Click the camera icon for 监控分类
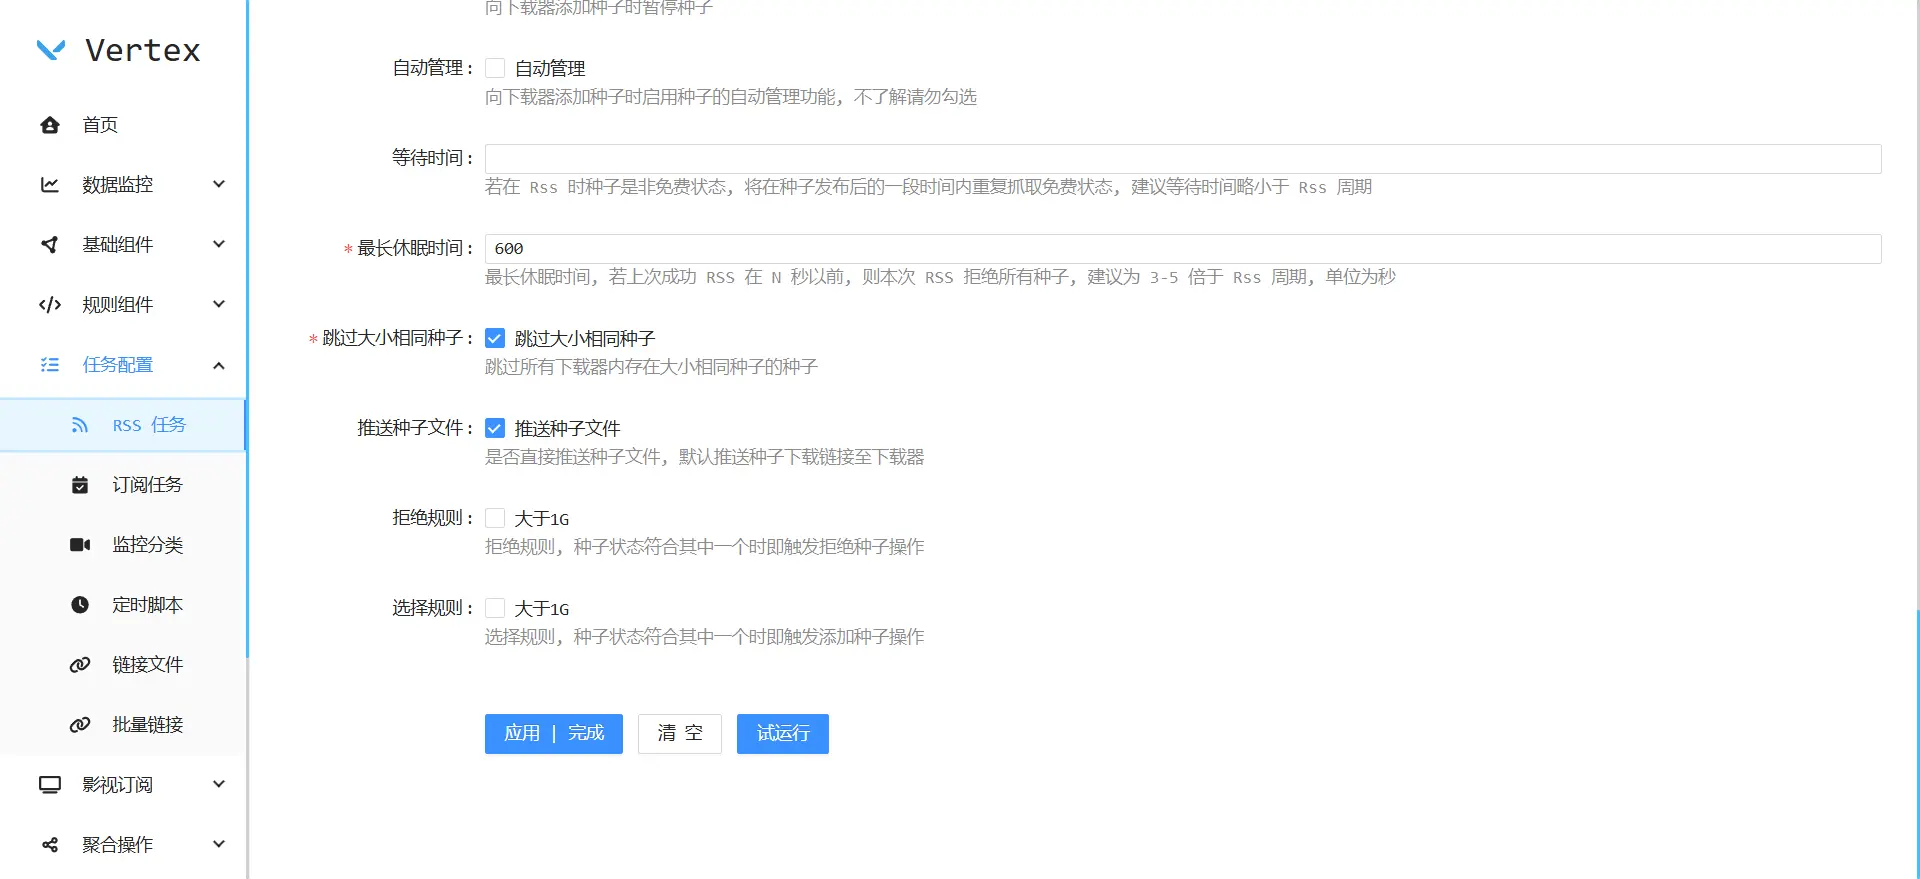This screenshot has width=1920, height=879. 80,545
